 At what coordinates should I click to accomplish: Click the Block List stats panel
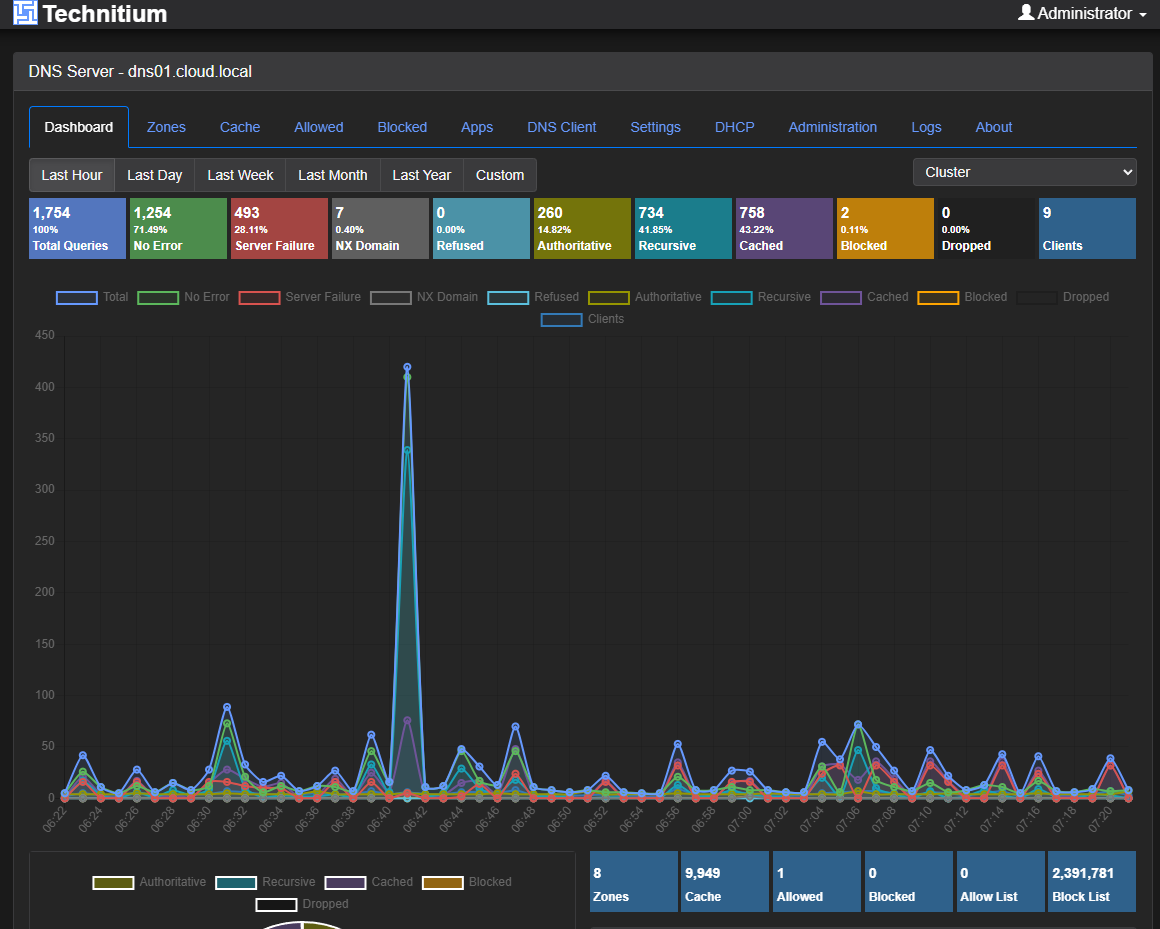(1092, 881)
